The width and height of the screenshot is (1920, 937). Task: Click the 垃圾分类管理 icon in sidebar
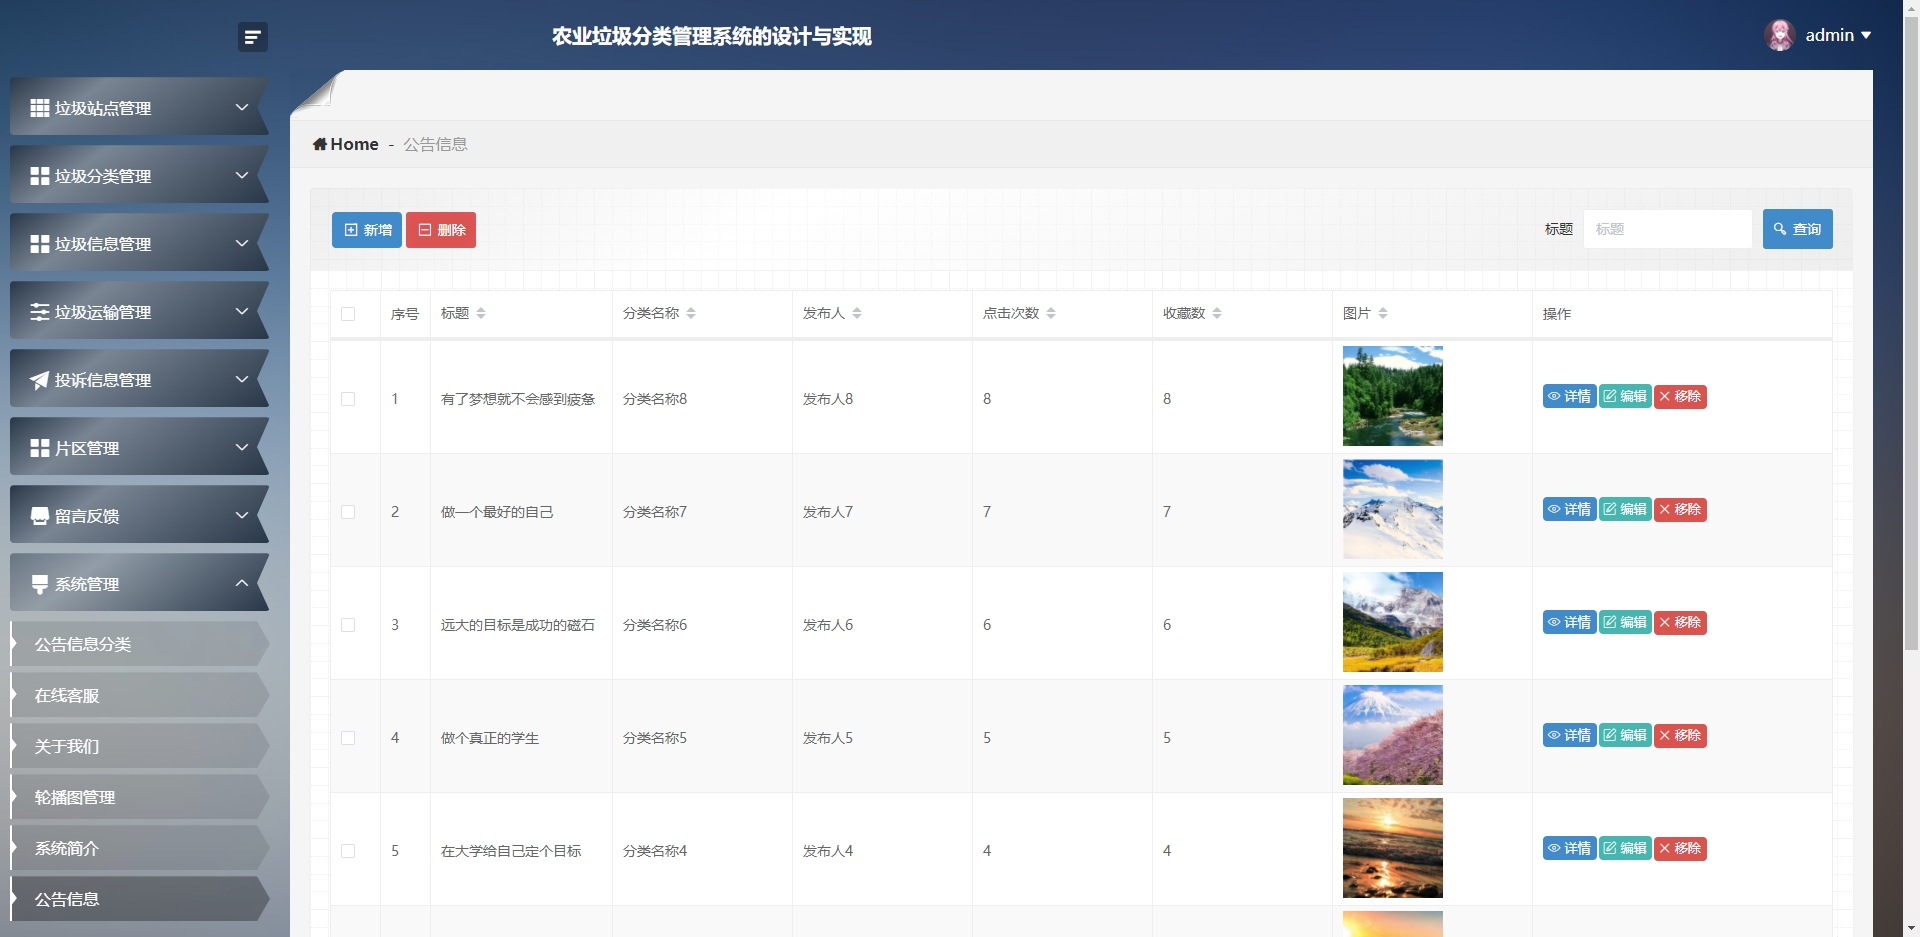(39, 175)
